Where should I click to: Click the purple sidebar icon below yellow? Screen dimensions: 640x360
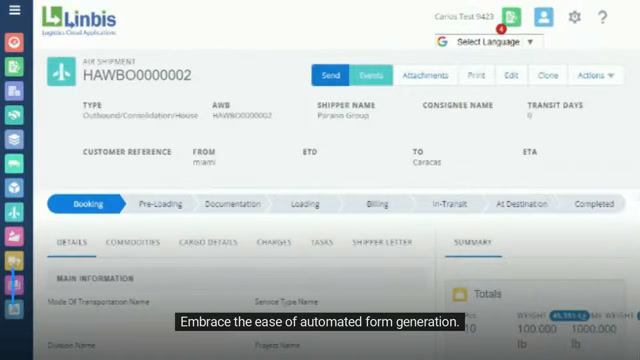tap(14, 284)
